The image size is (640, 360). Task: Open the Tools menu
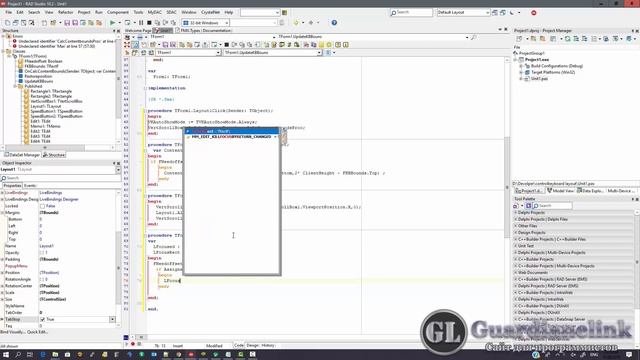click(x=138, y=13)
